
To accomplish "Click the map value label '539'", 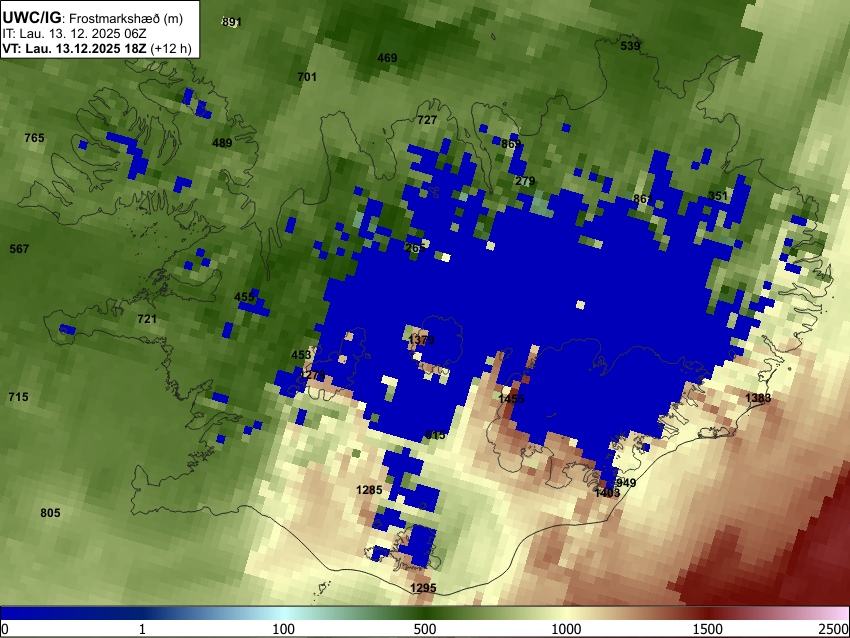I will 630,46.
